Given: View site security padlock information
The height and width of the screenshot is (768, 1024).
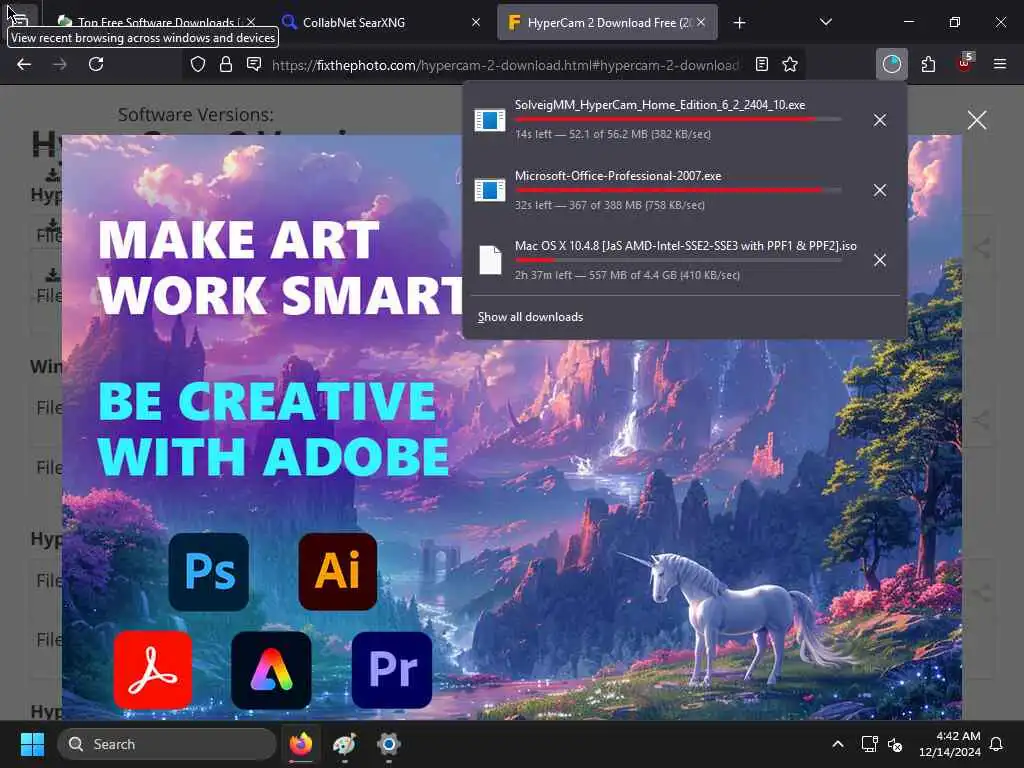Looking at the screenshot, I should point(226,64).
